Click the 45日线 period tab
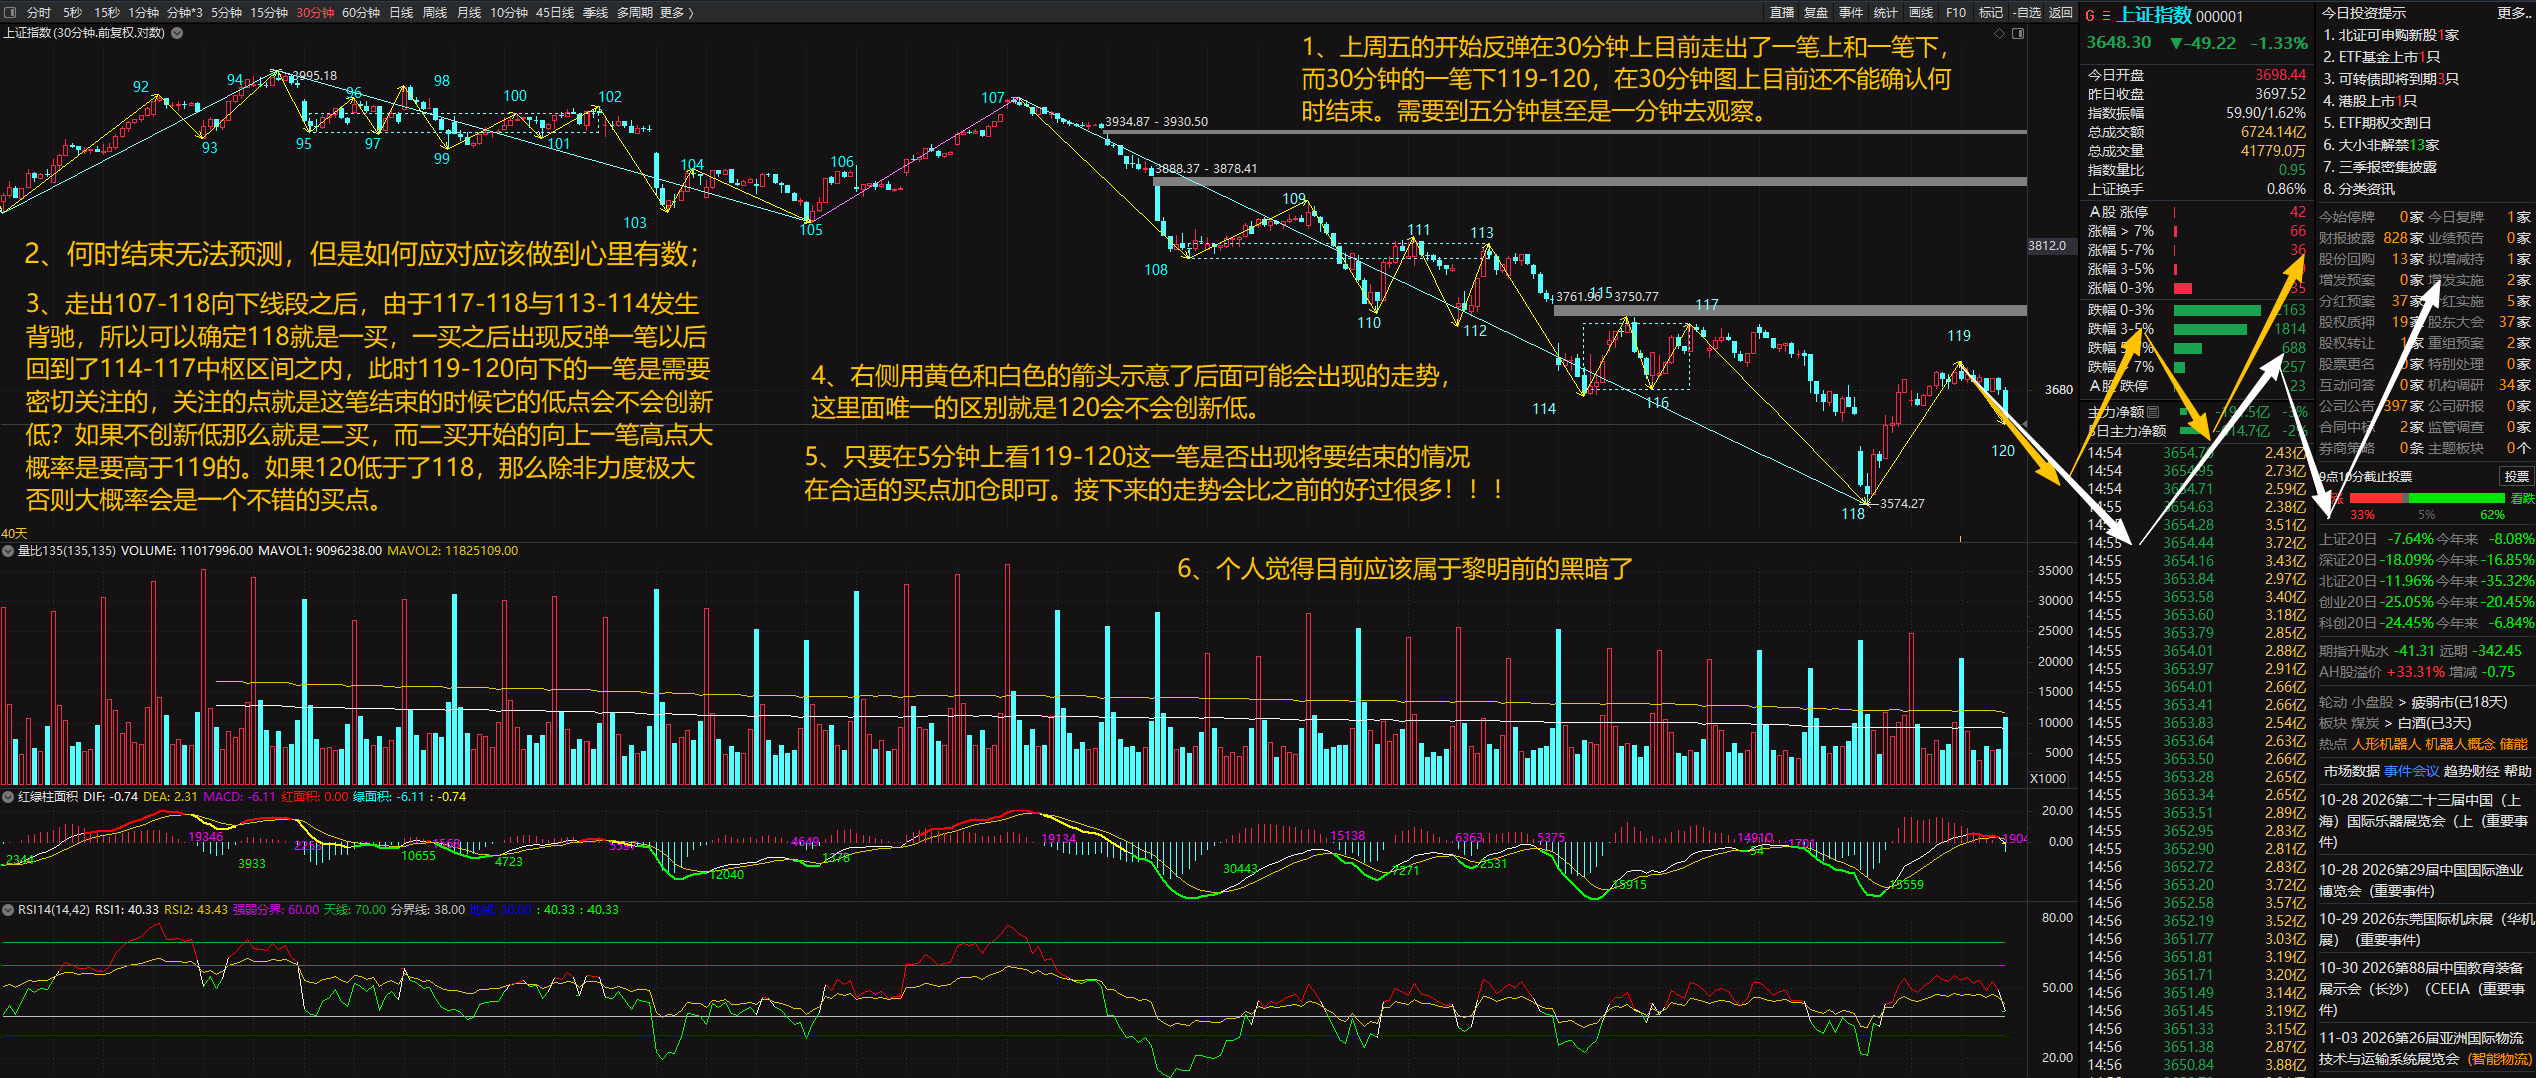 555,12
